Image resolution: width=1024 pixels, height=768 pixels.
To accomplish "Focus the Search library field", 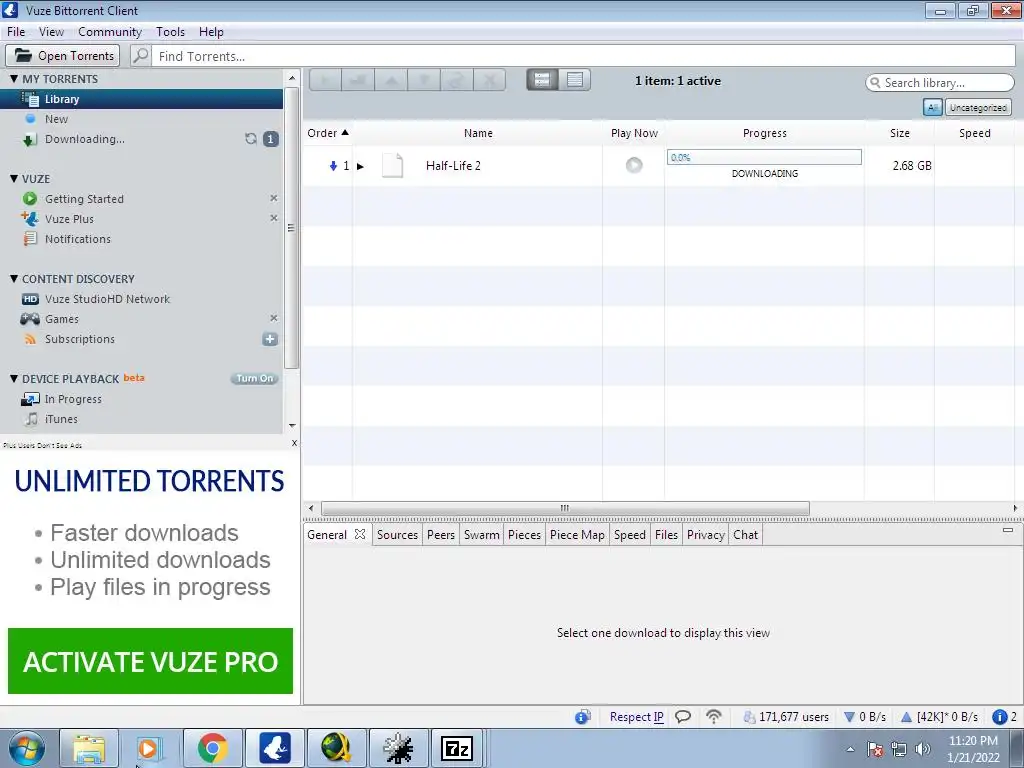I will [940, 83].
